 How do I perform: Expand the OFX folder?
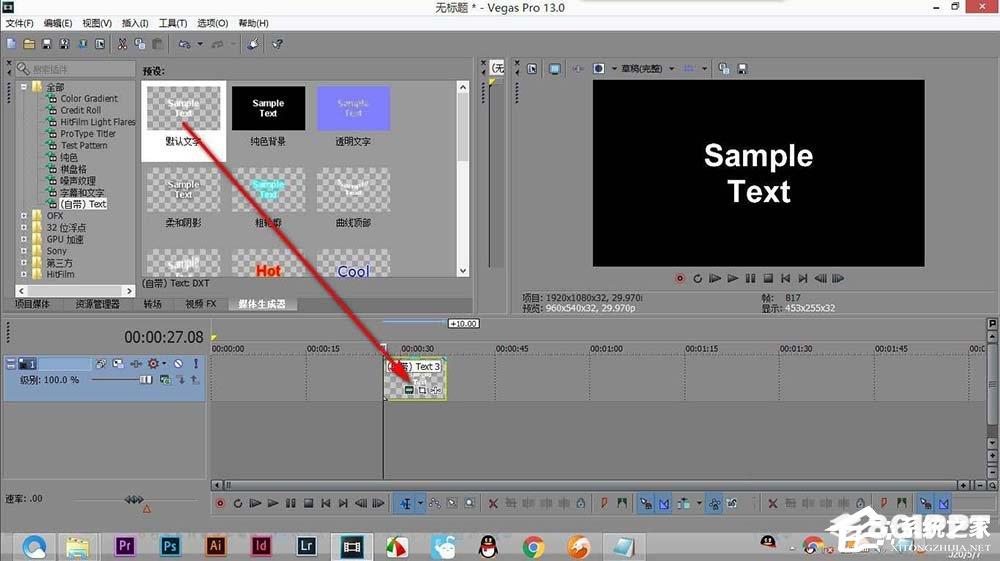[x=24, y=216]
